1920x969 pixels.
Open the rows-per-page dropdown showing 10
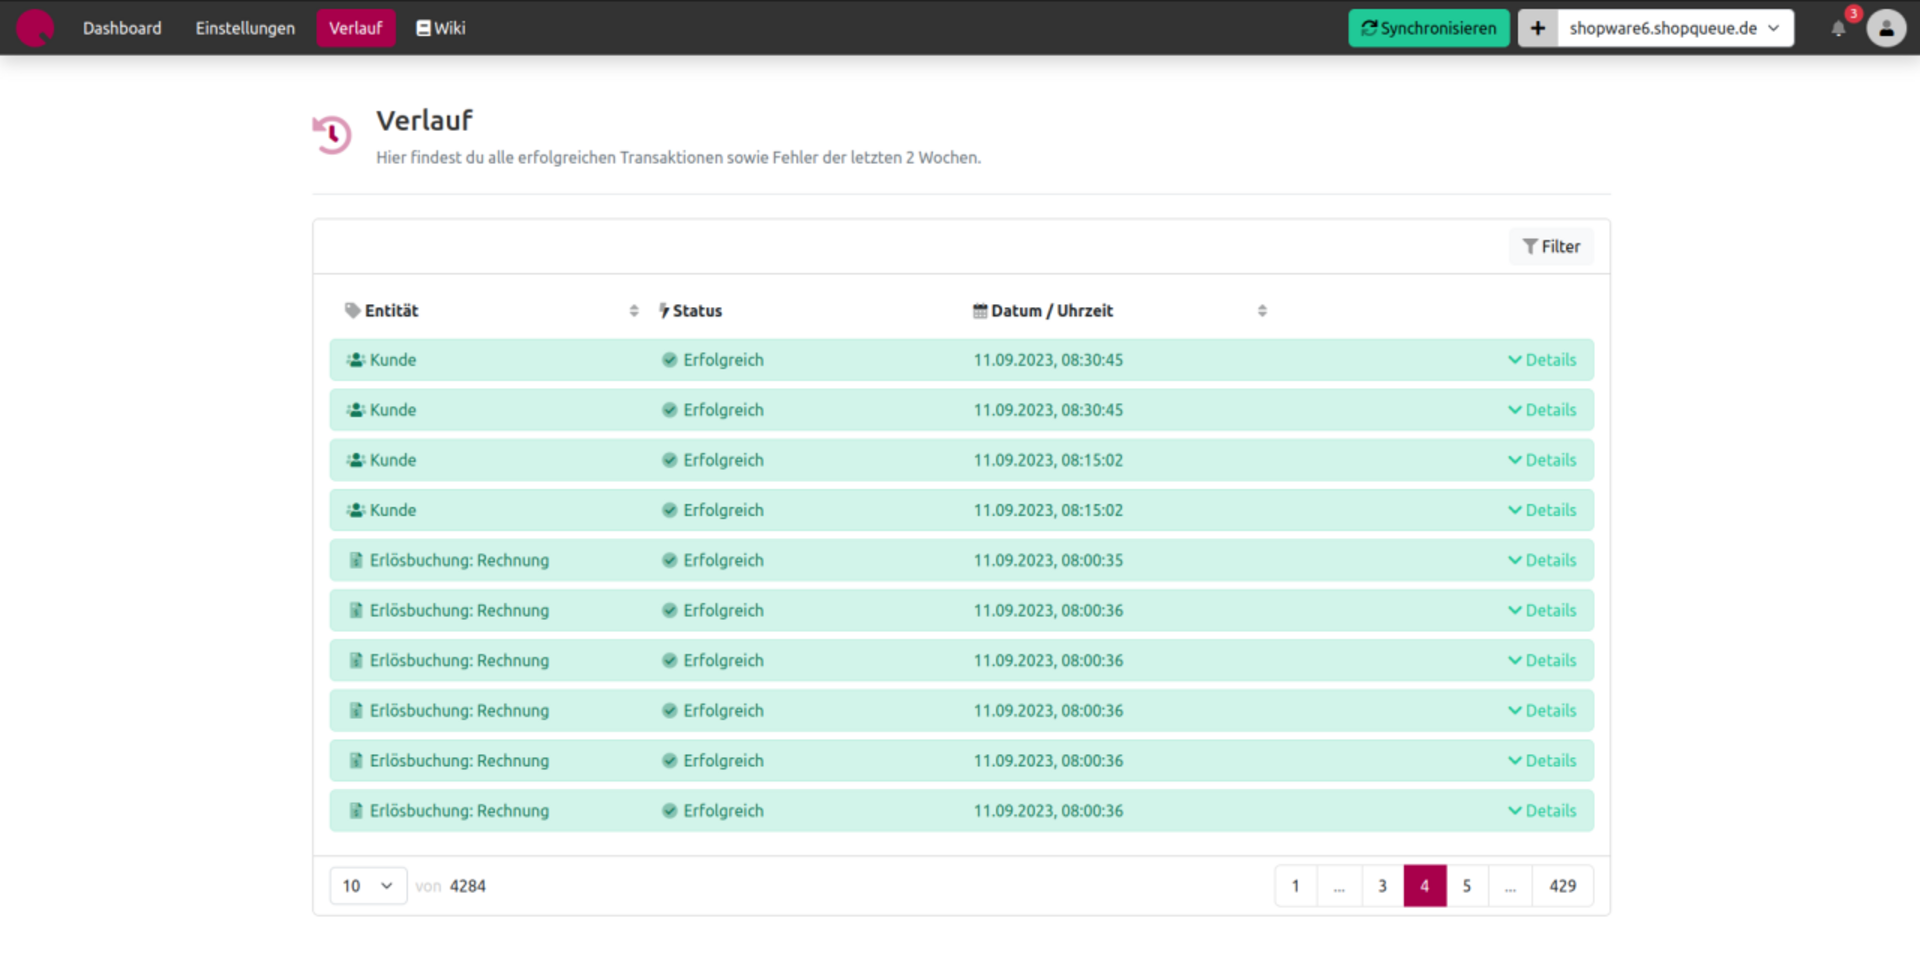[367, 886]
